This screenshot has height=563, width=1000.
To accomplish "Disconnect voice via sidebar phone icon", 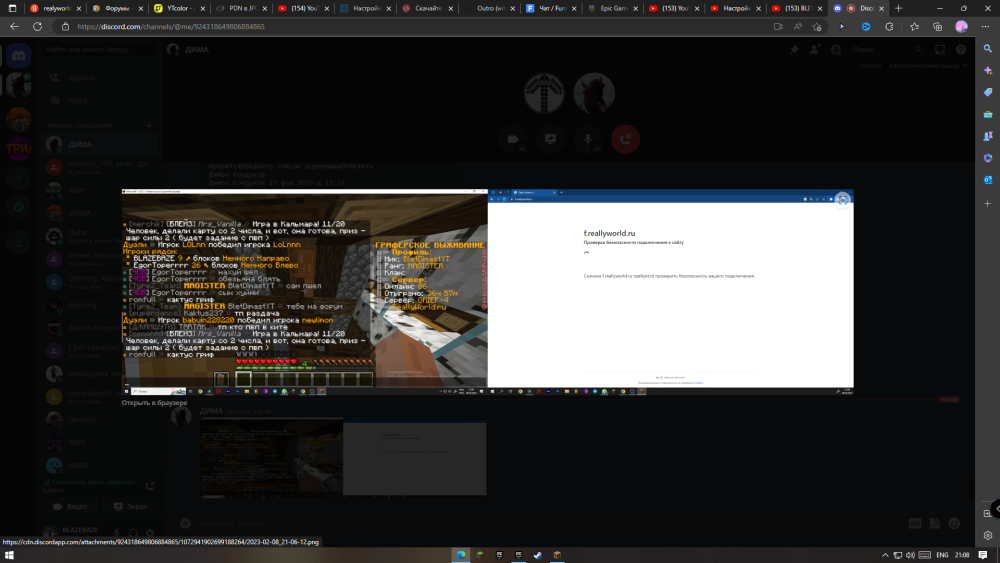I will pyautogui.click(x=150, y=486).
